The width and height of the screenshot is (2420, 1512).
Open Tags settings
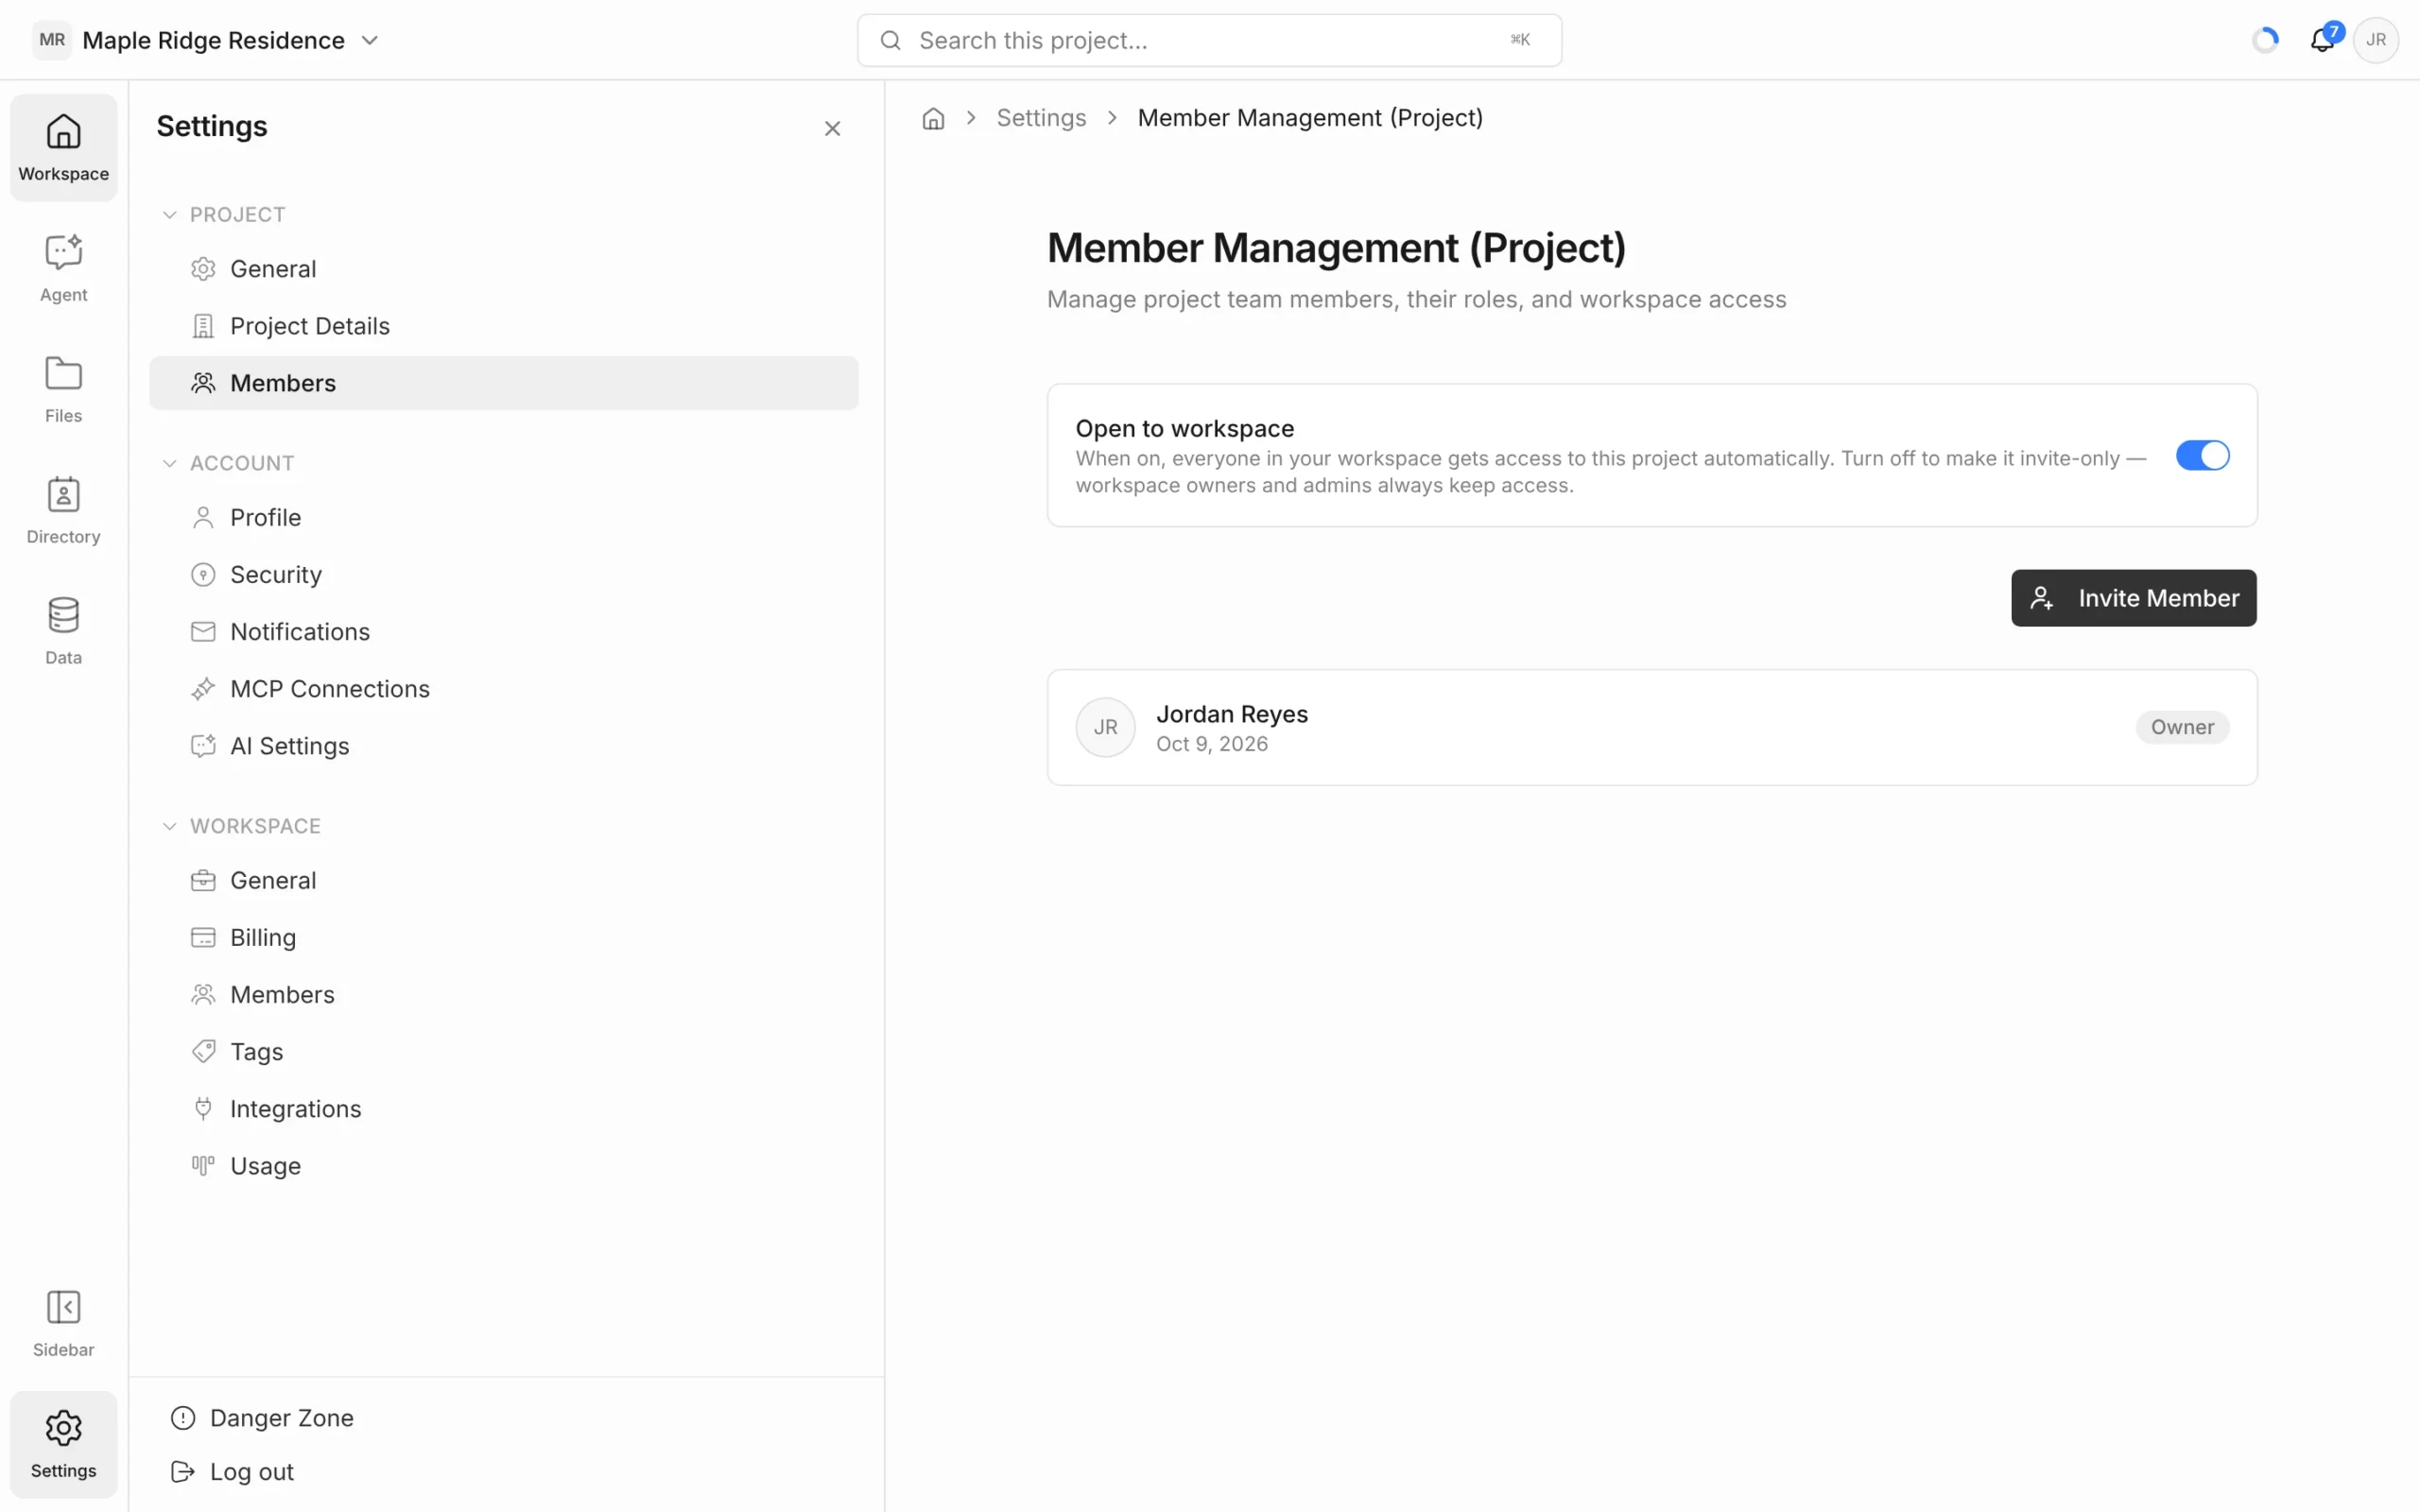pyautogui.click(x=504, y=1051)
